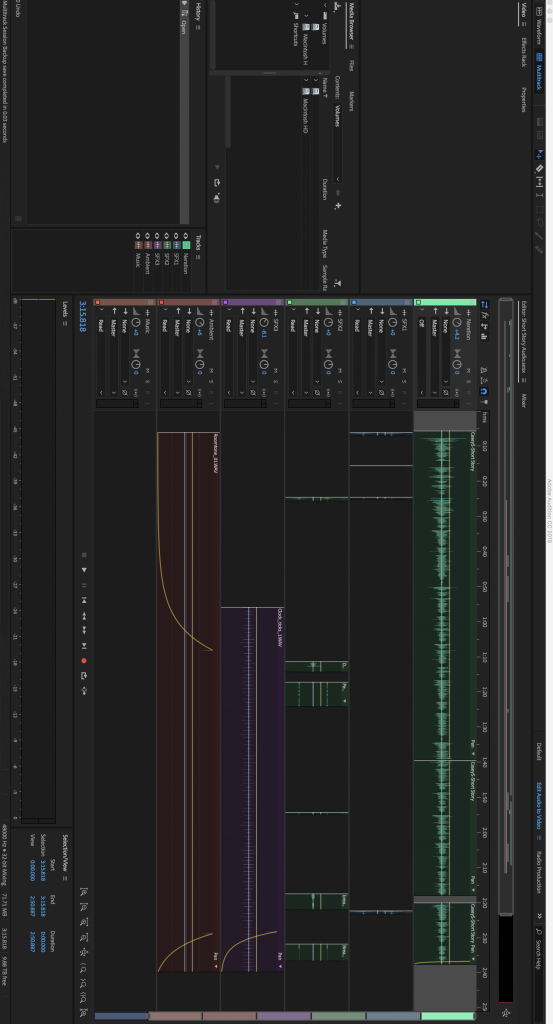
Task: Click the Zoom In (Amplitude) icon
Action: point(84,892)
